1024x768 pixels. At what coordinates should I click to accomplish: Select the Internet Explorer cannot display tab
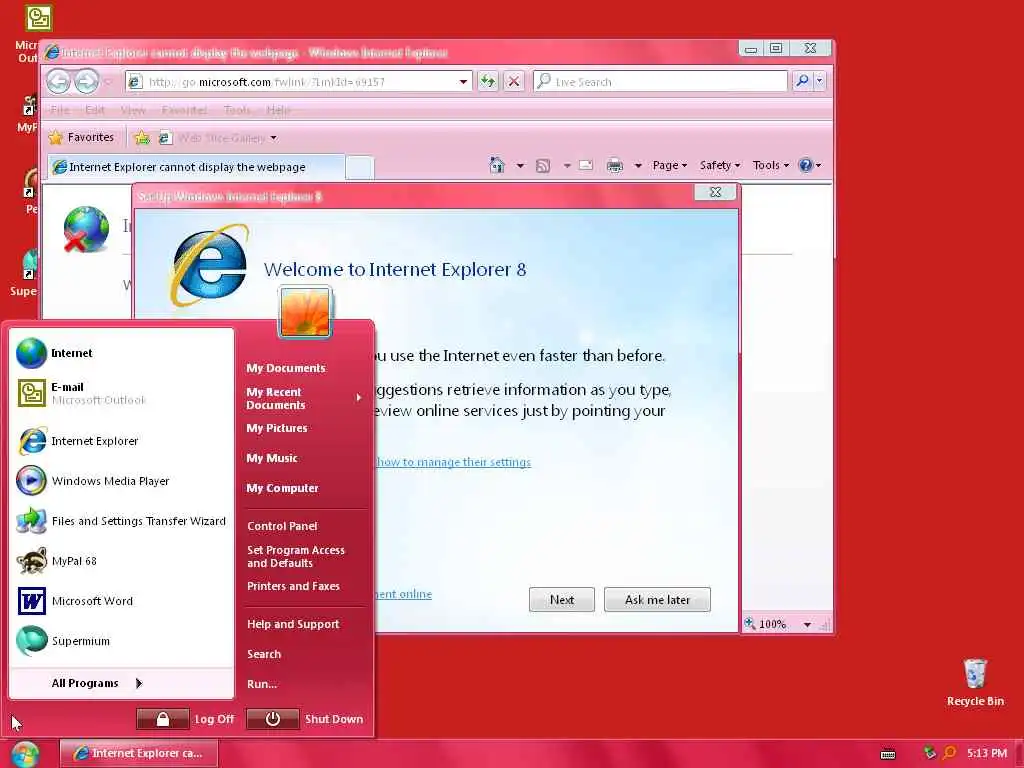[x=196, y=167]
